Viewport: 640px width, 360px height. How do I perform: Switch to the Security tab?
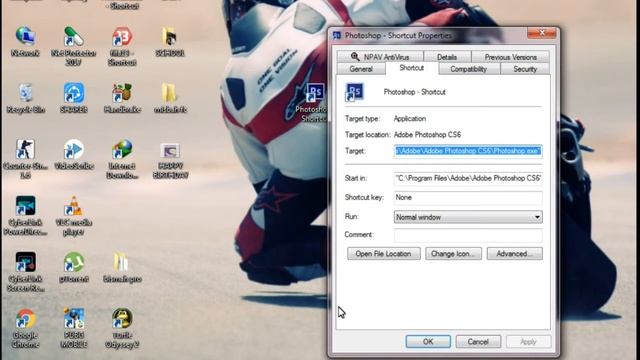[x=525, y=69]
